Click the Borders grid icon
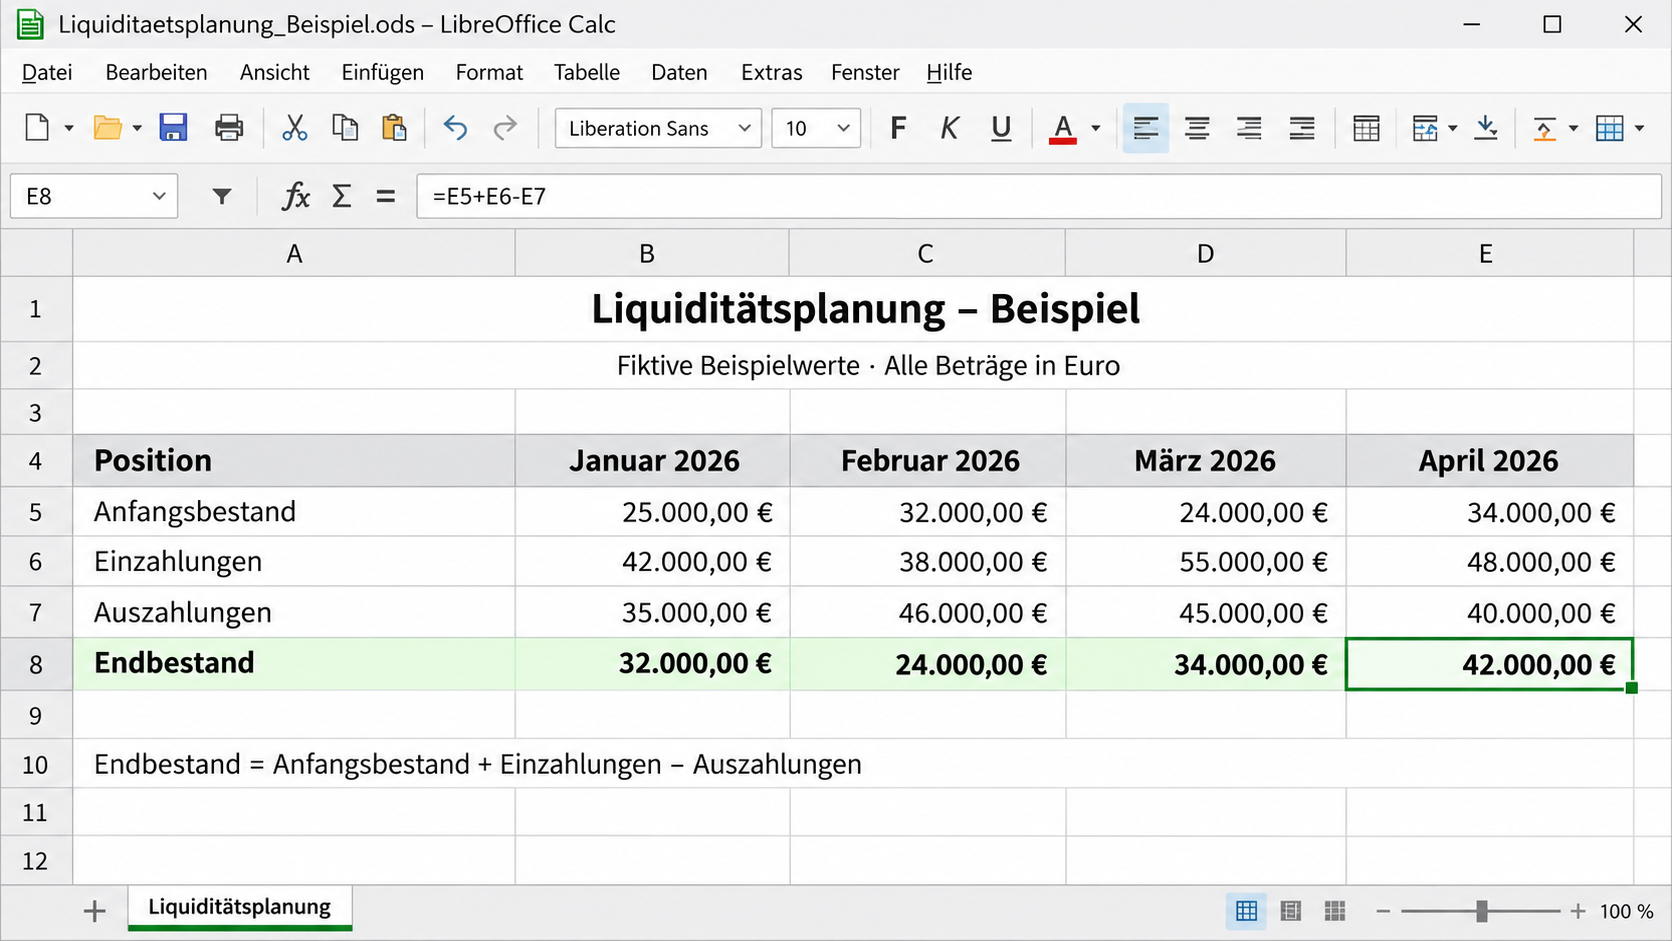Image resolution: width=1672 pixels, height=941 pixels. click(x=1610, y=128)
